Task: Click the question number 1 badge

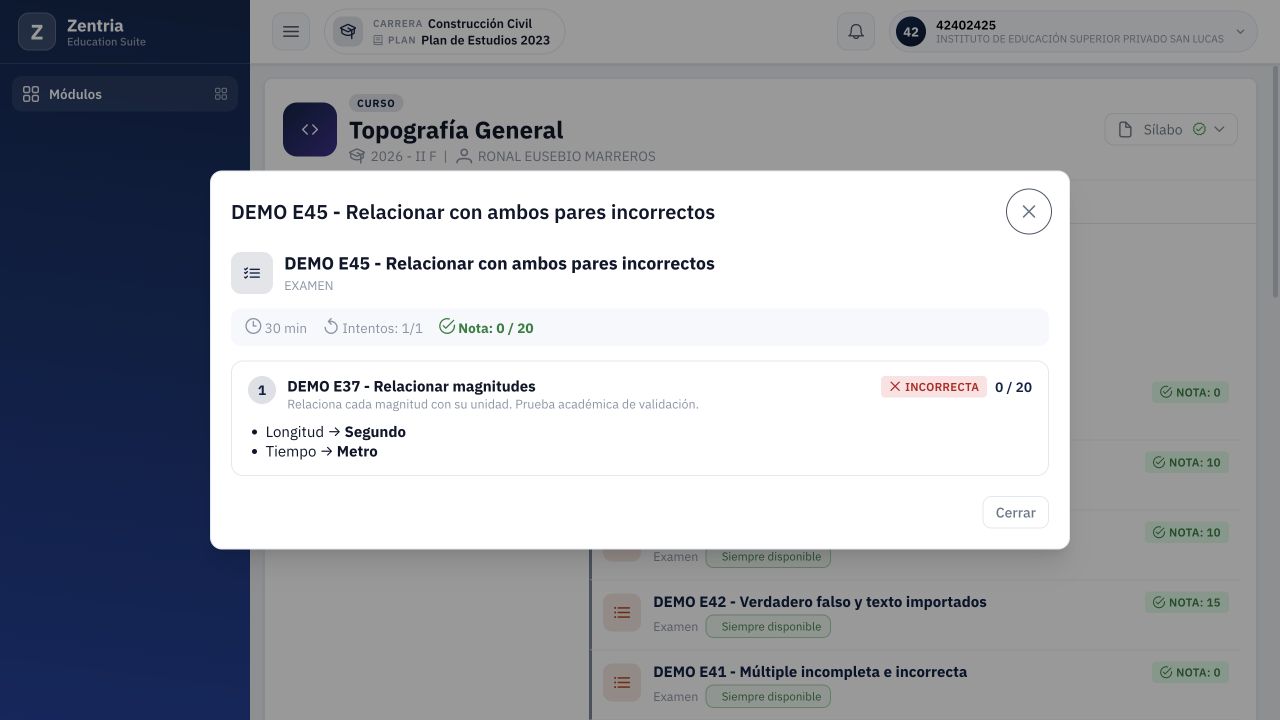Action: point(262,390)
